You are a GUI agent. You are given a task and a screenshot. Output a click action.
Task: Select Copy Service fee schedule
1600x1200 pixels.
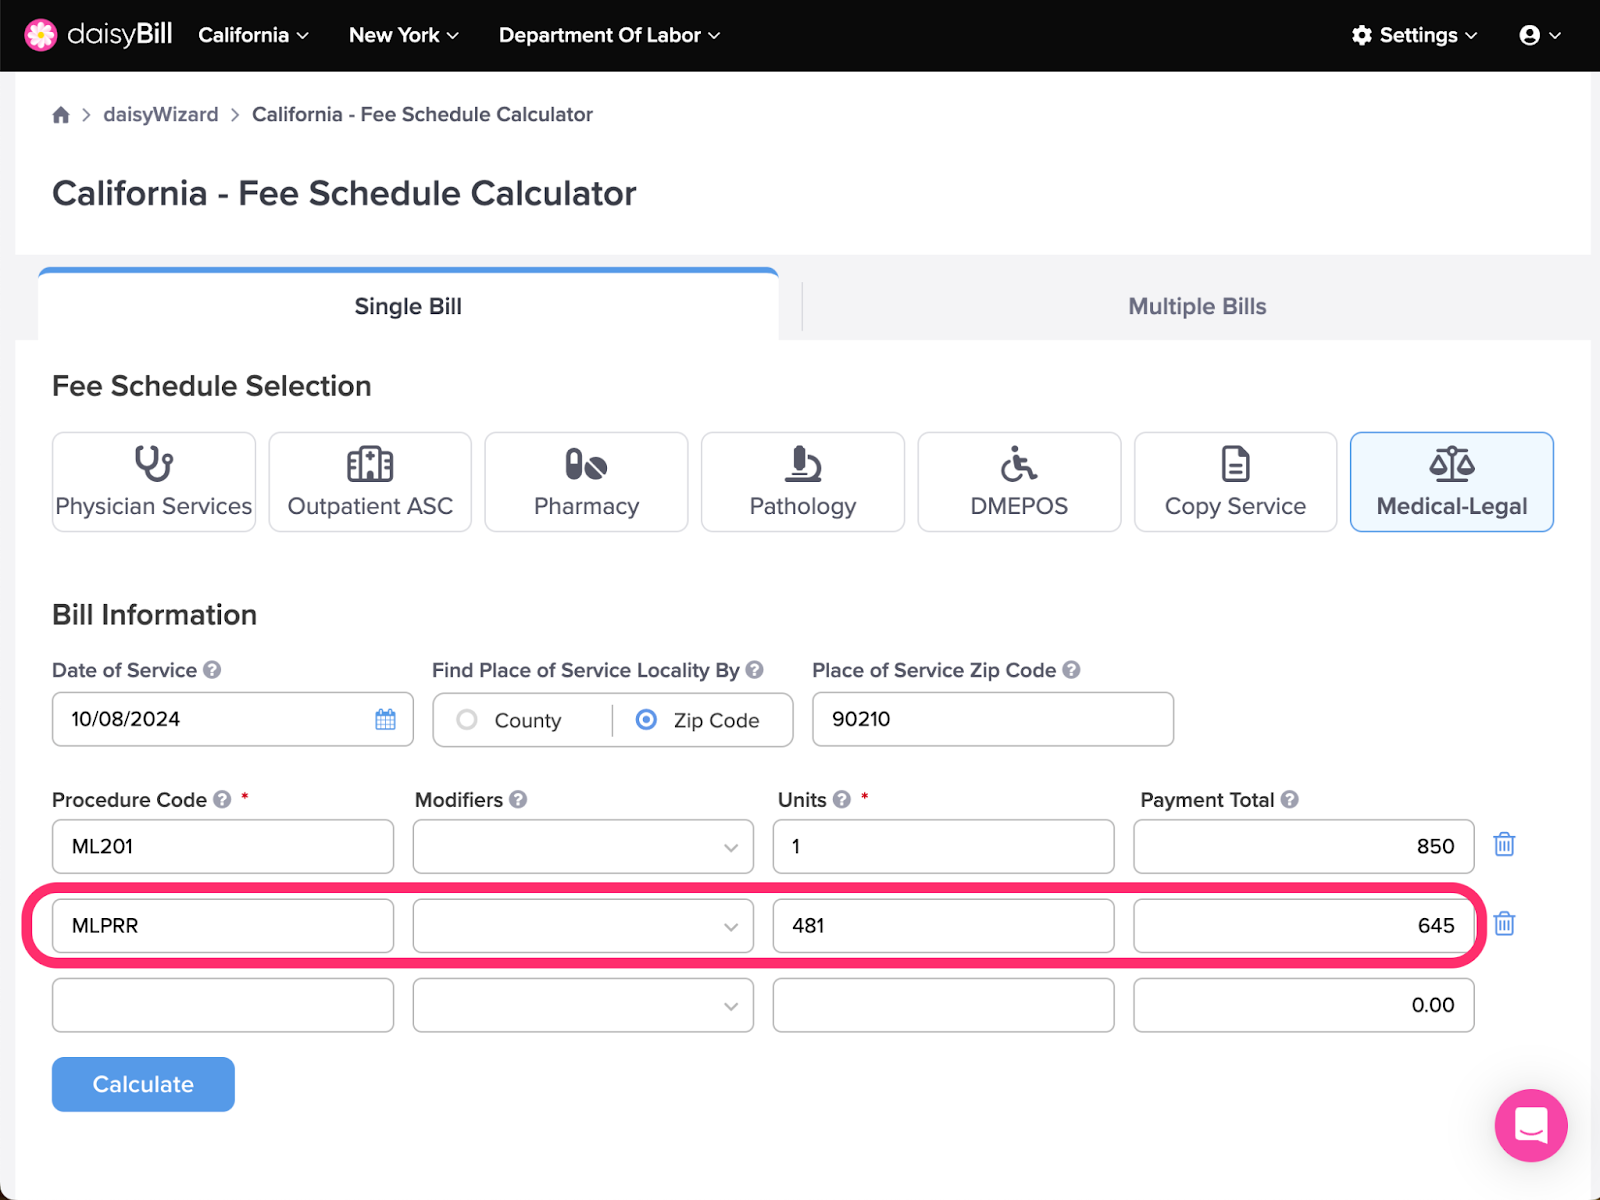(x=1235, y=482)
